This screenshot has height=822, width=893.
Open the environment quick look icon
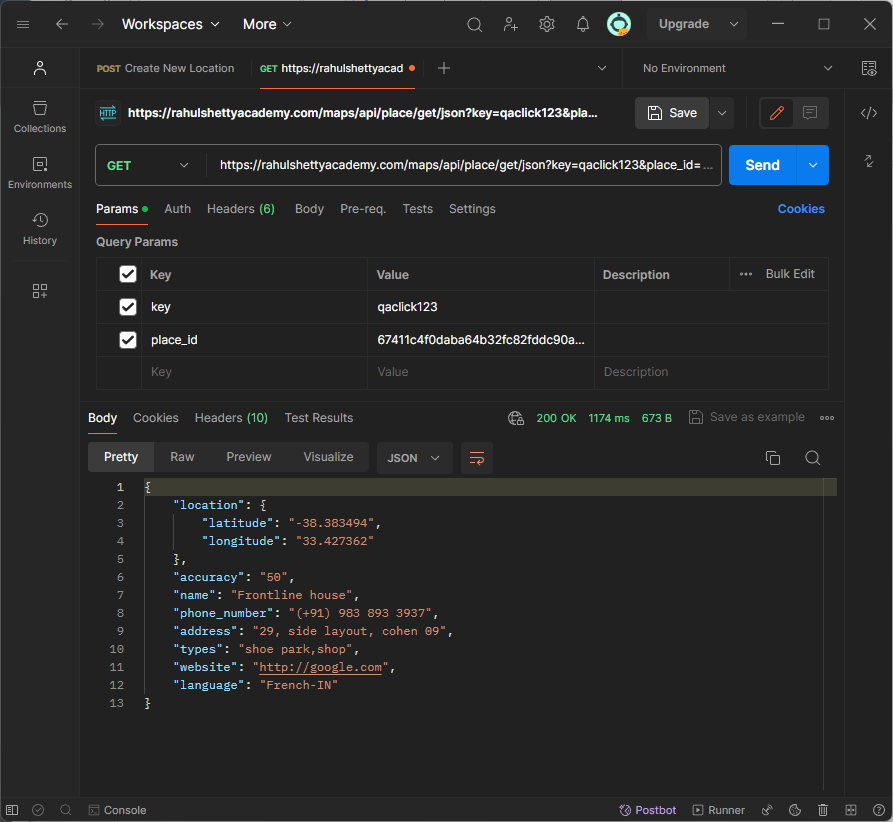869,68
